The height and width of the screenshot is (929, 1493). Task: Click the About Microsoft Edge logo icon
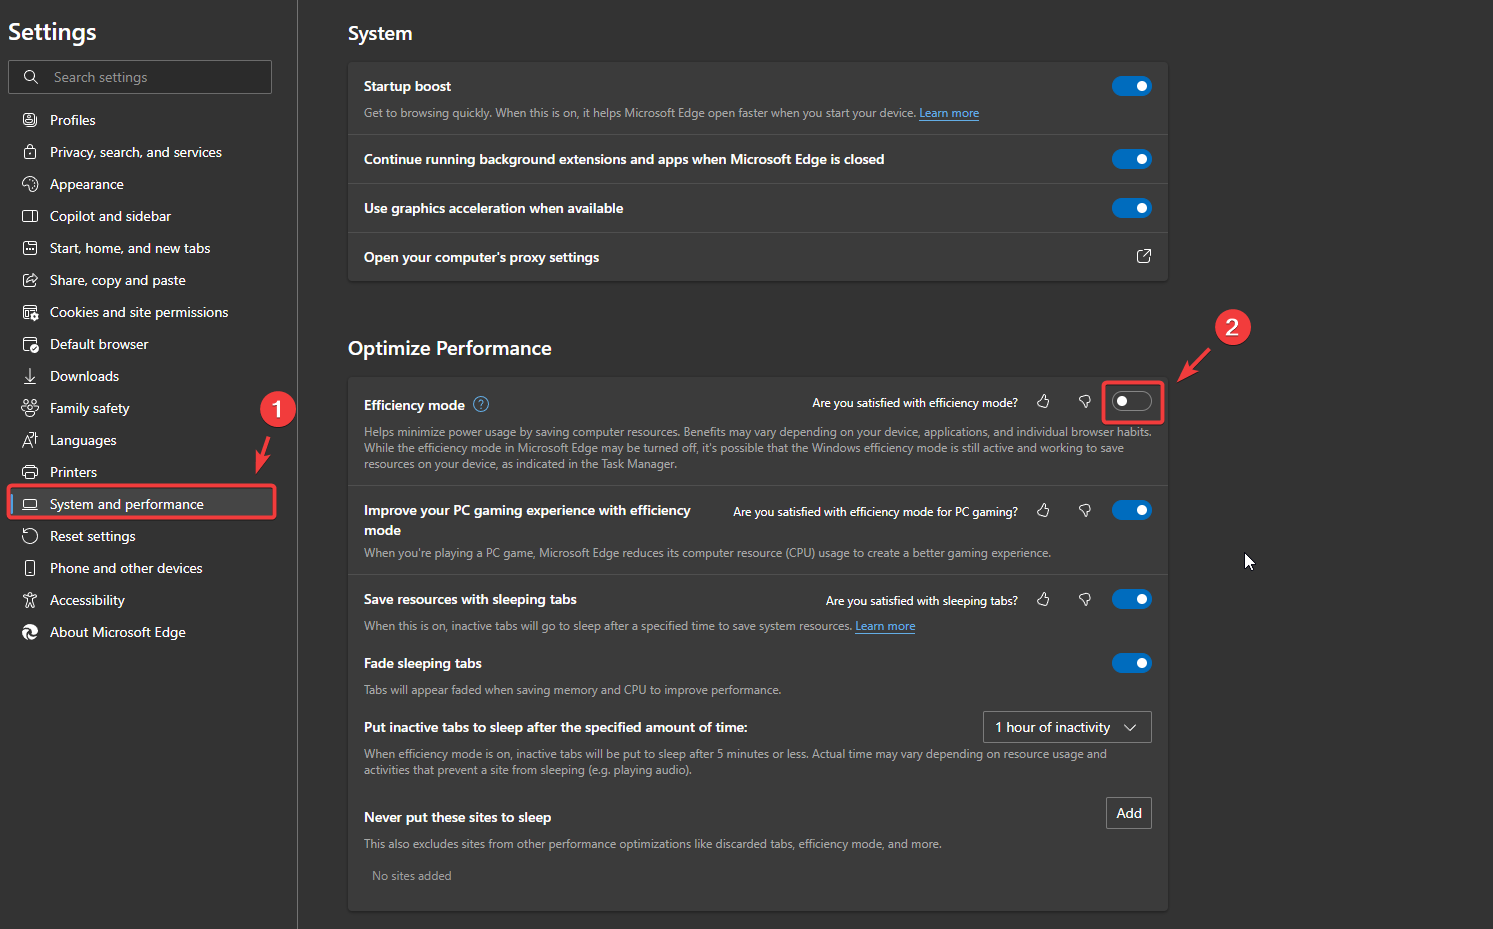(30, 632)
